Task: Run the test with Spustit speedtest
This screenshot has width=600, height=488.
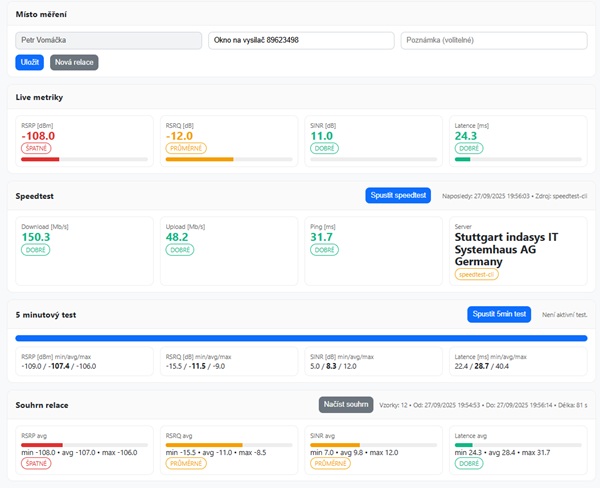Action: [399, 195]
